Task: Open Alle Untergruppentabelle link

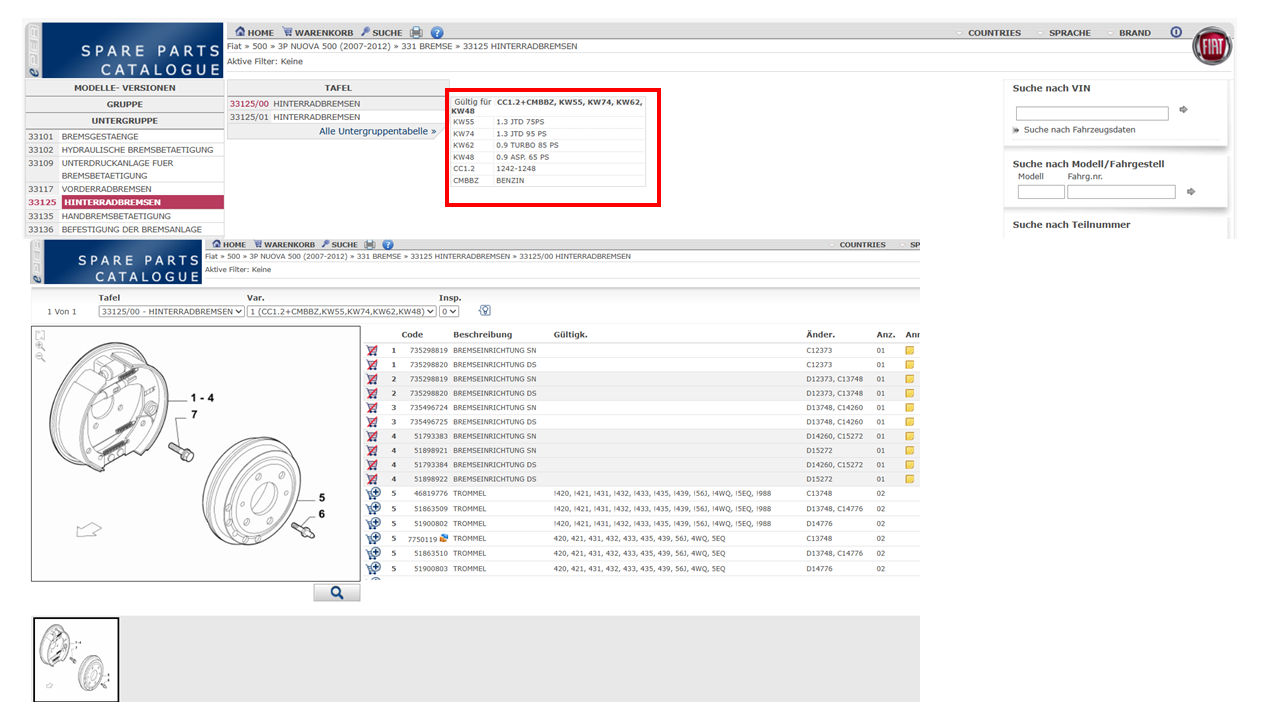Action: (377, 131)
